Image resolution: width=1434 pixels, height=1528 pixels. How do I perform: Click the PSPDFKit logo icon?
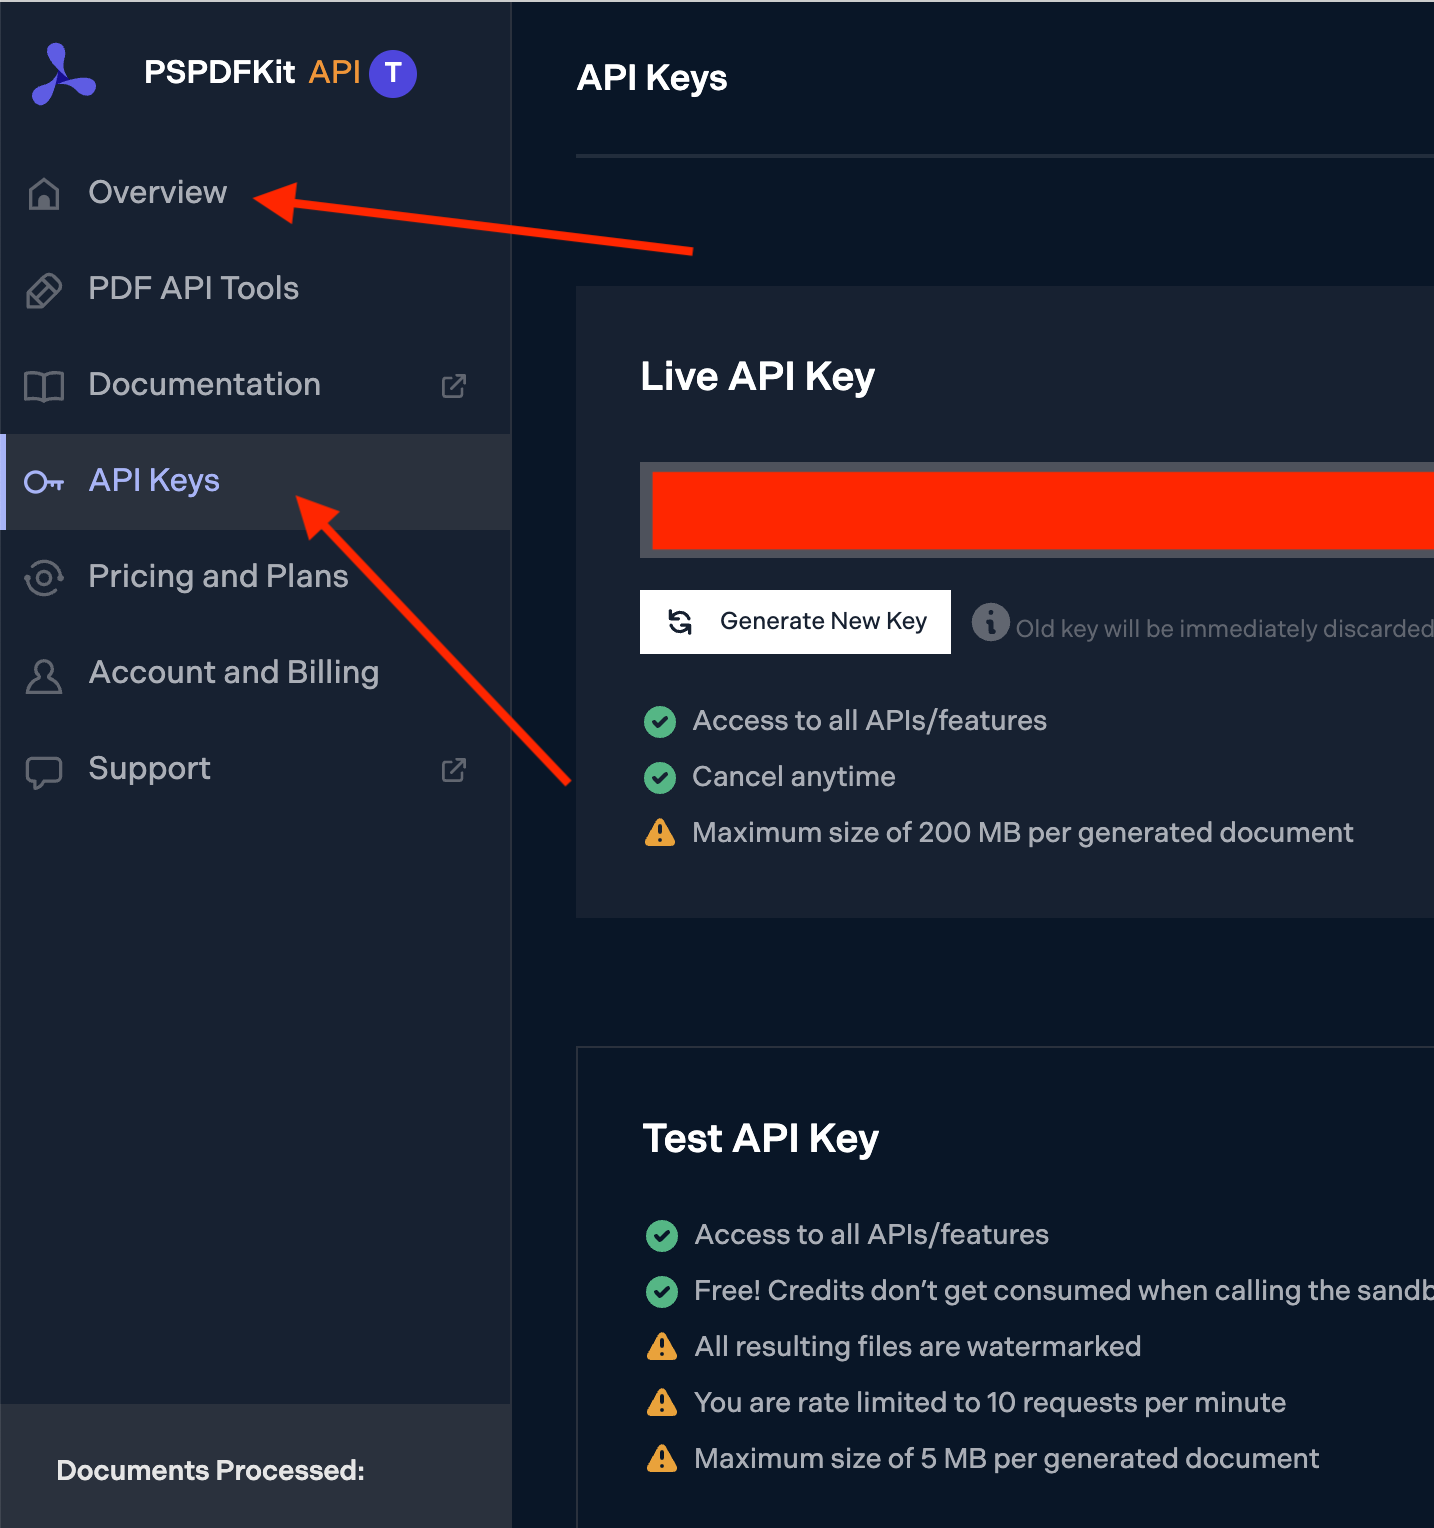pyautogui.click(x=63, y=75)
